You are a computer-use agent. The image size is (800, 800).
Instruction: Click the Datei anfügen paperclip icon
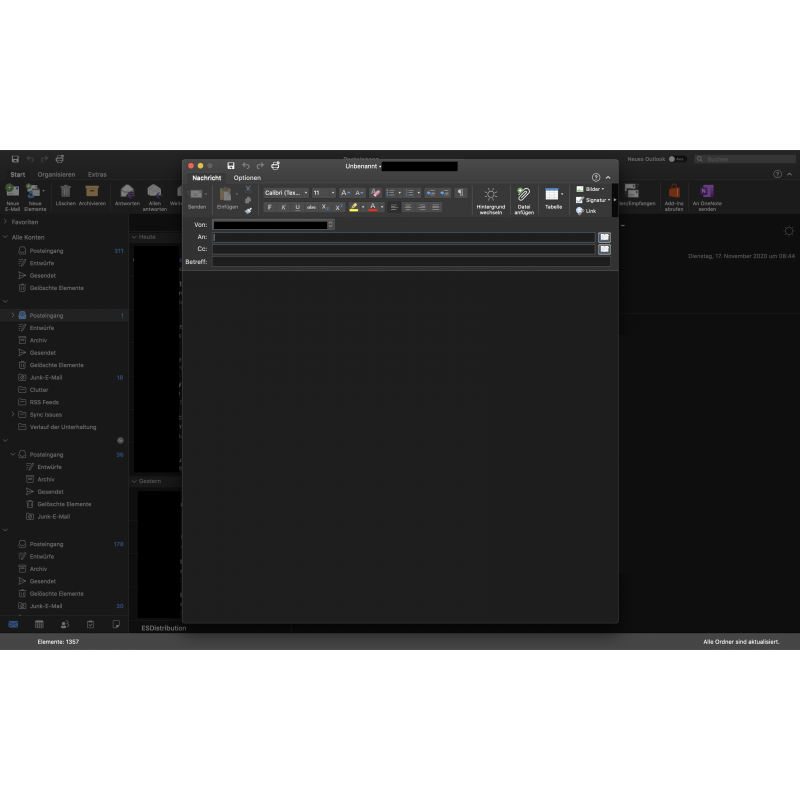523,194
